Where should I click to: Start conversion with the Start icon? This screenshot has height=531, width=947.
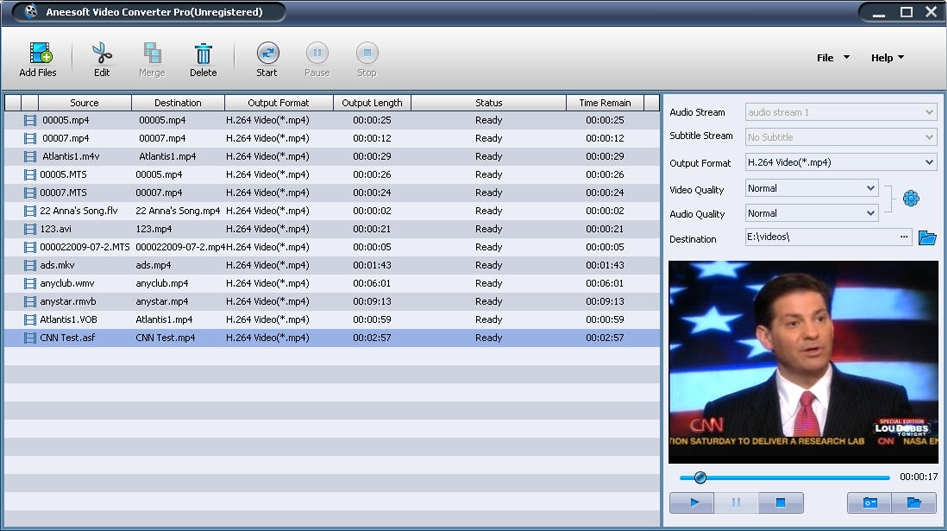point(267,59)
